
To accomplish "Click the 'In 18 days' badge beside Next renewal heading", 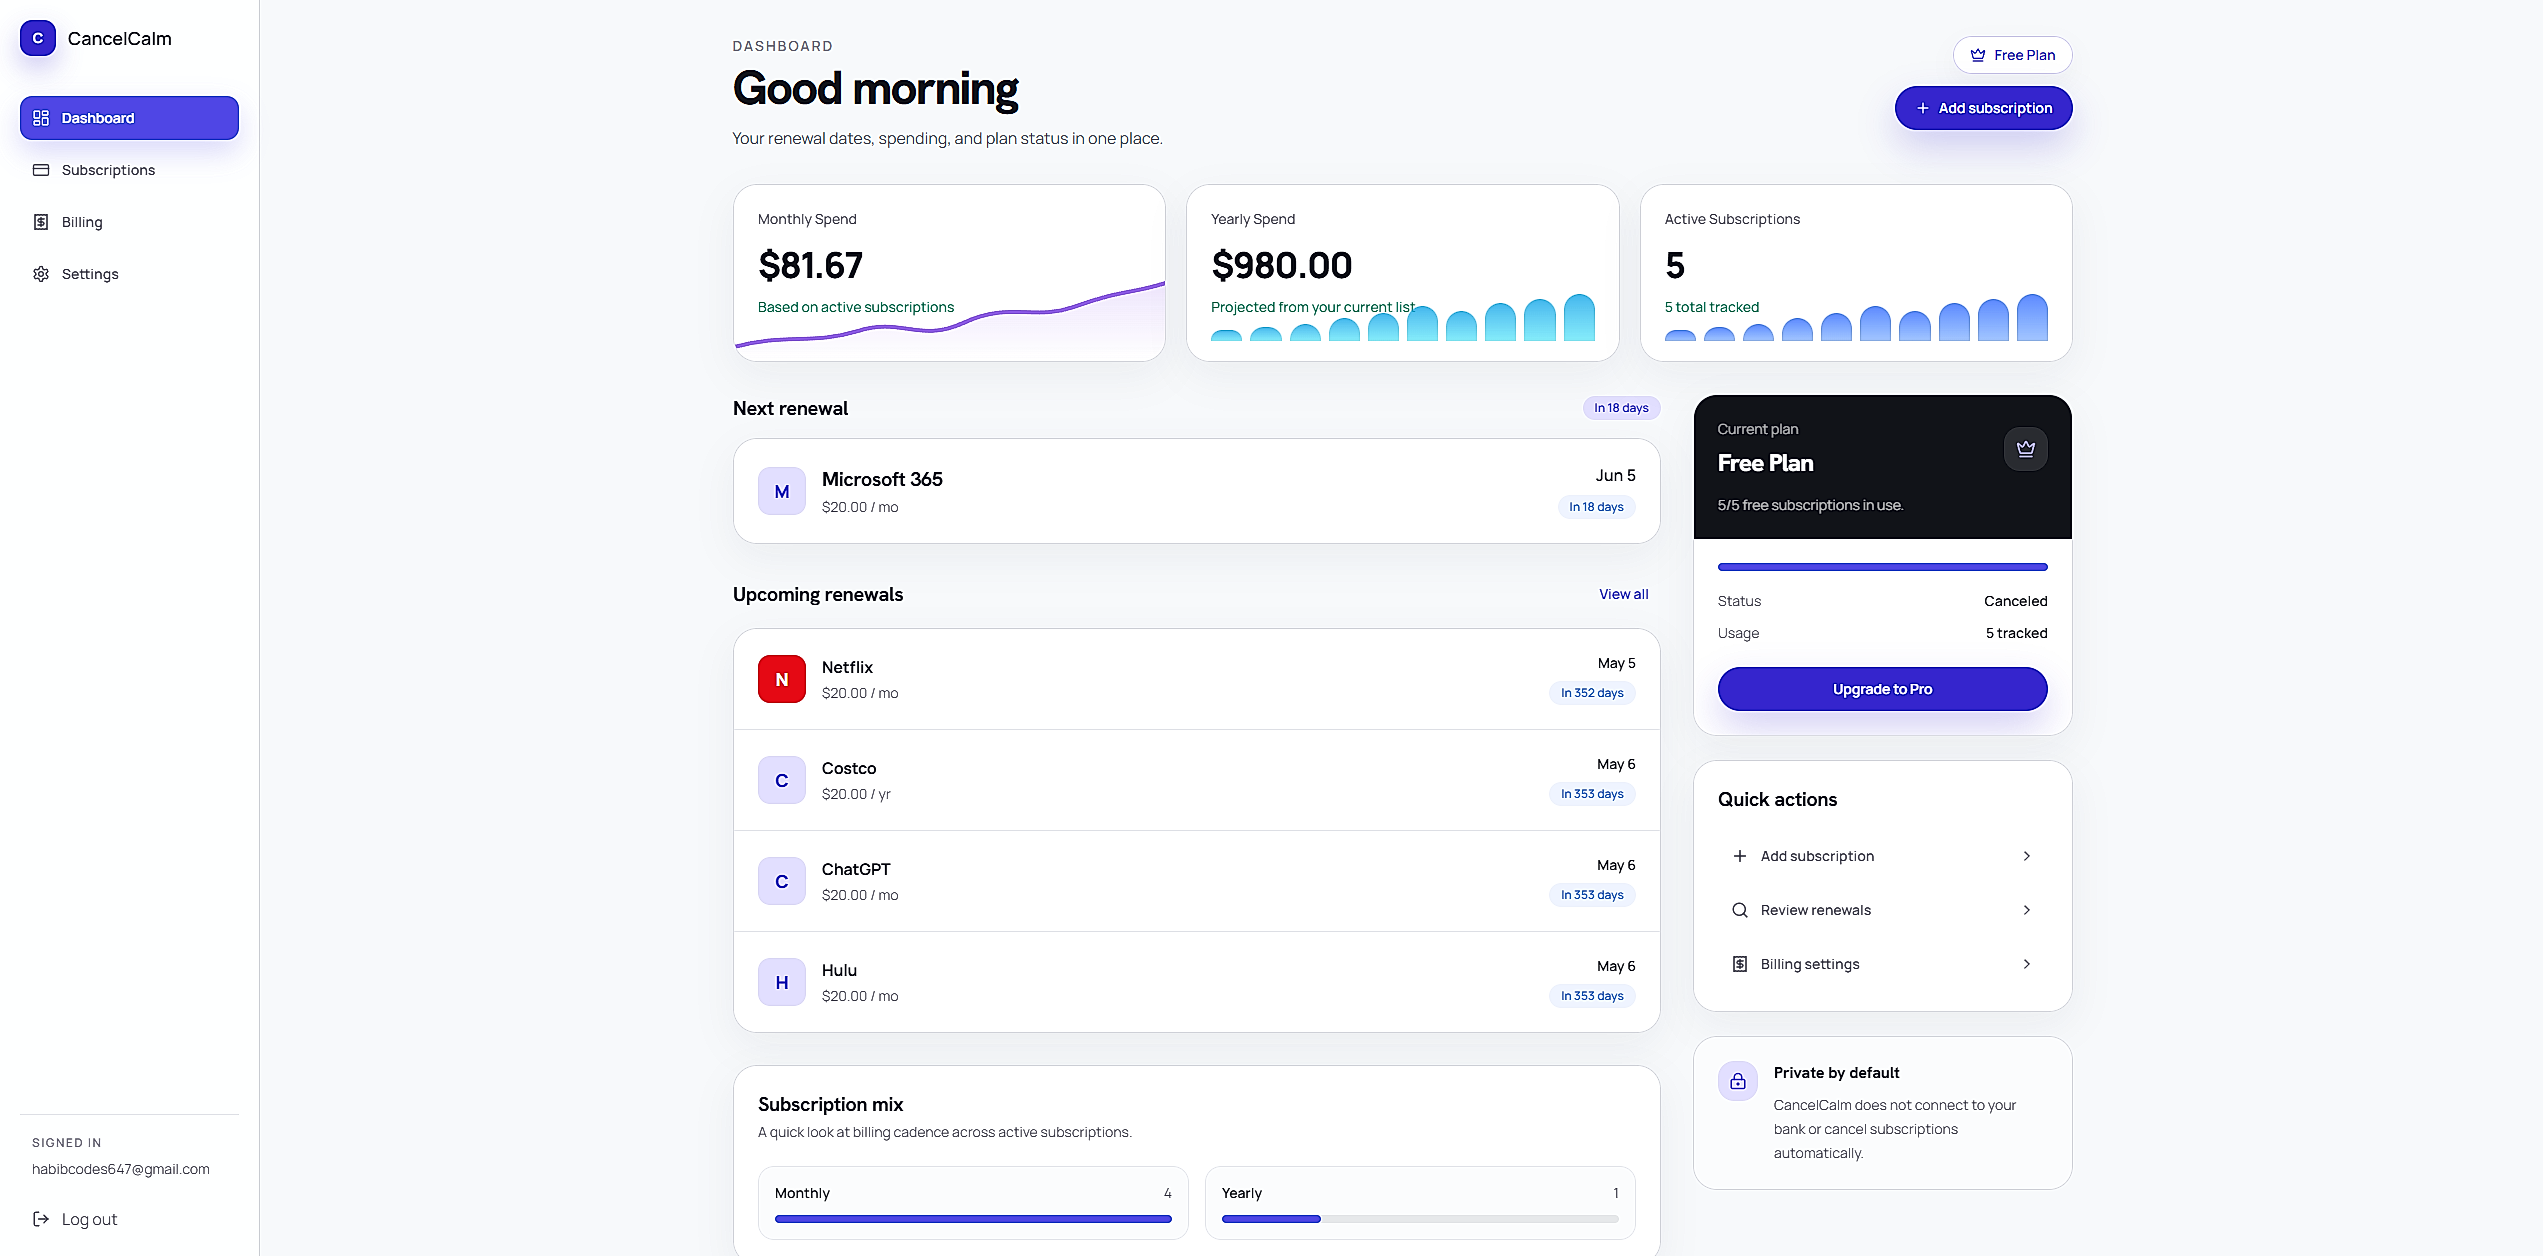I will (x=1621, y=408).
